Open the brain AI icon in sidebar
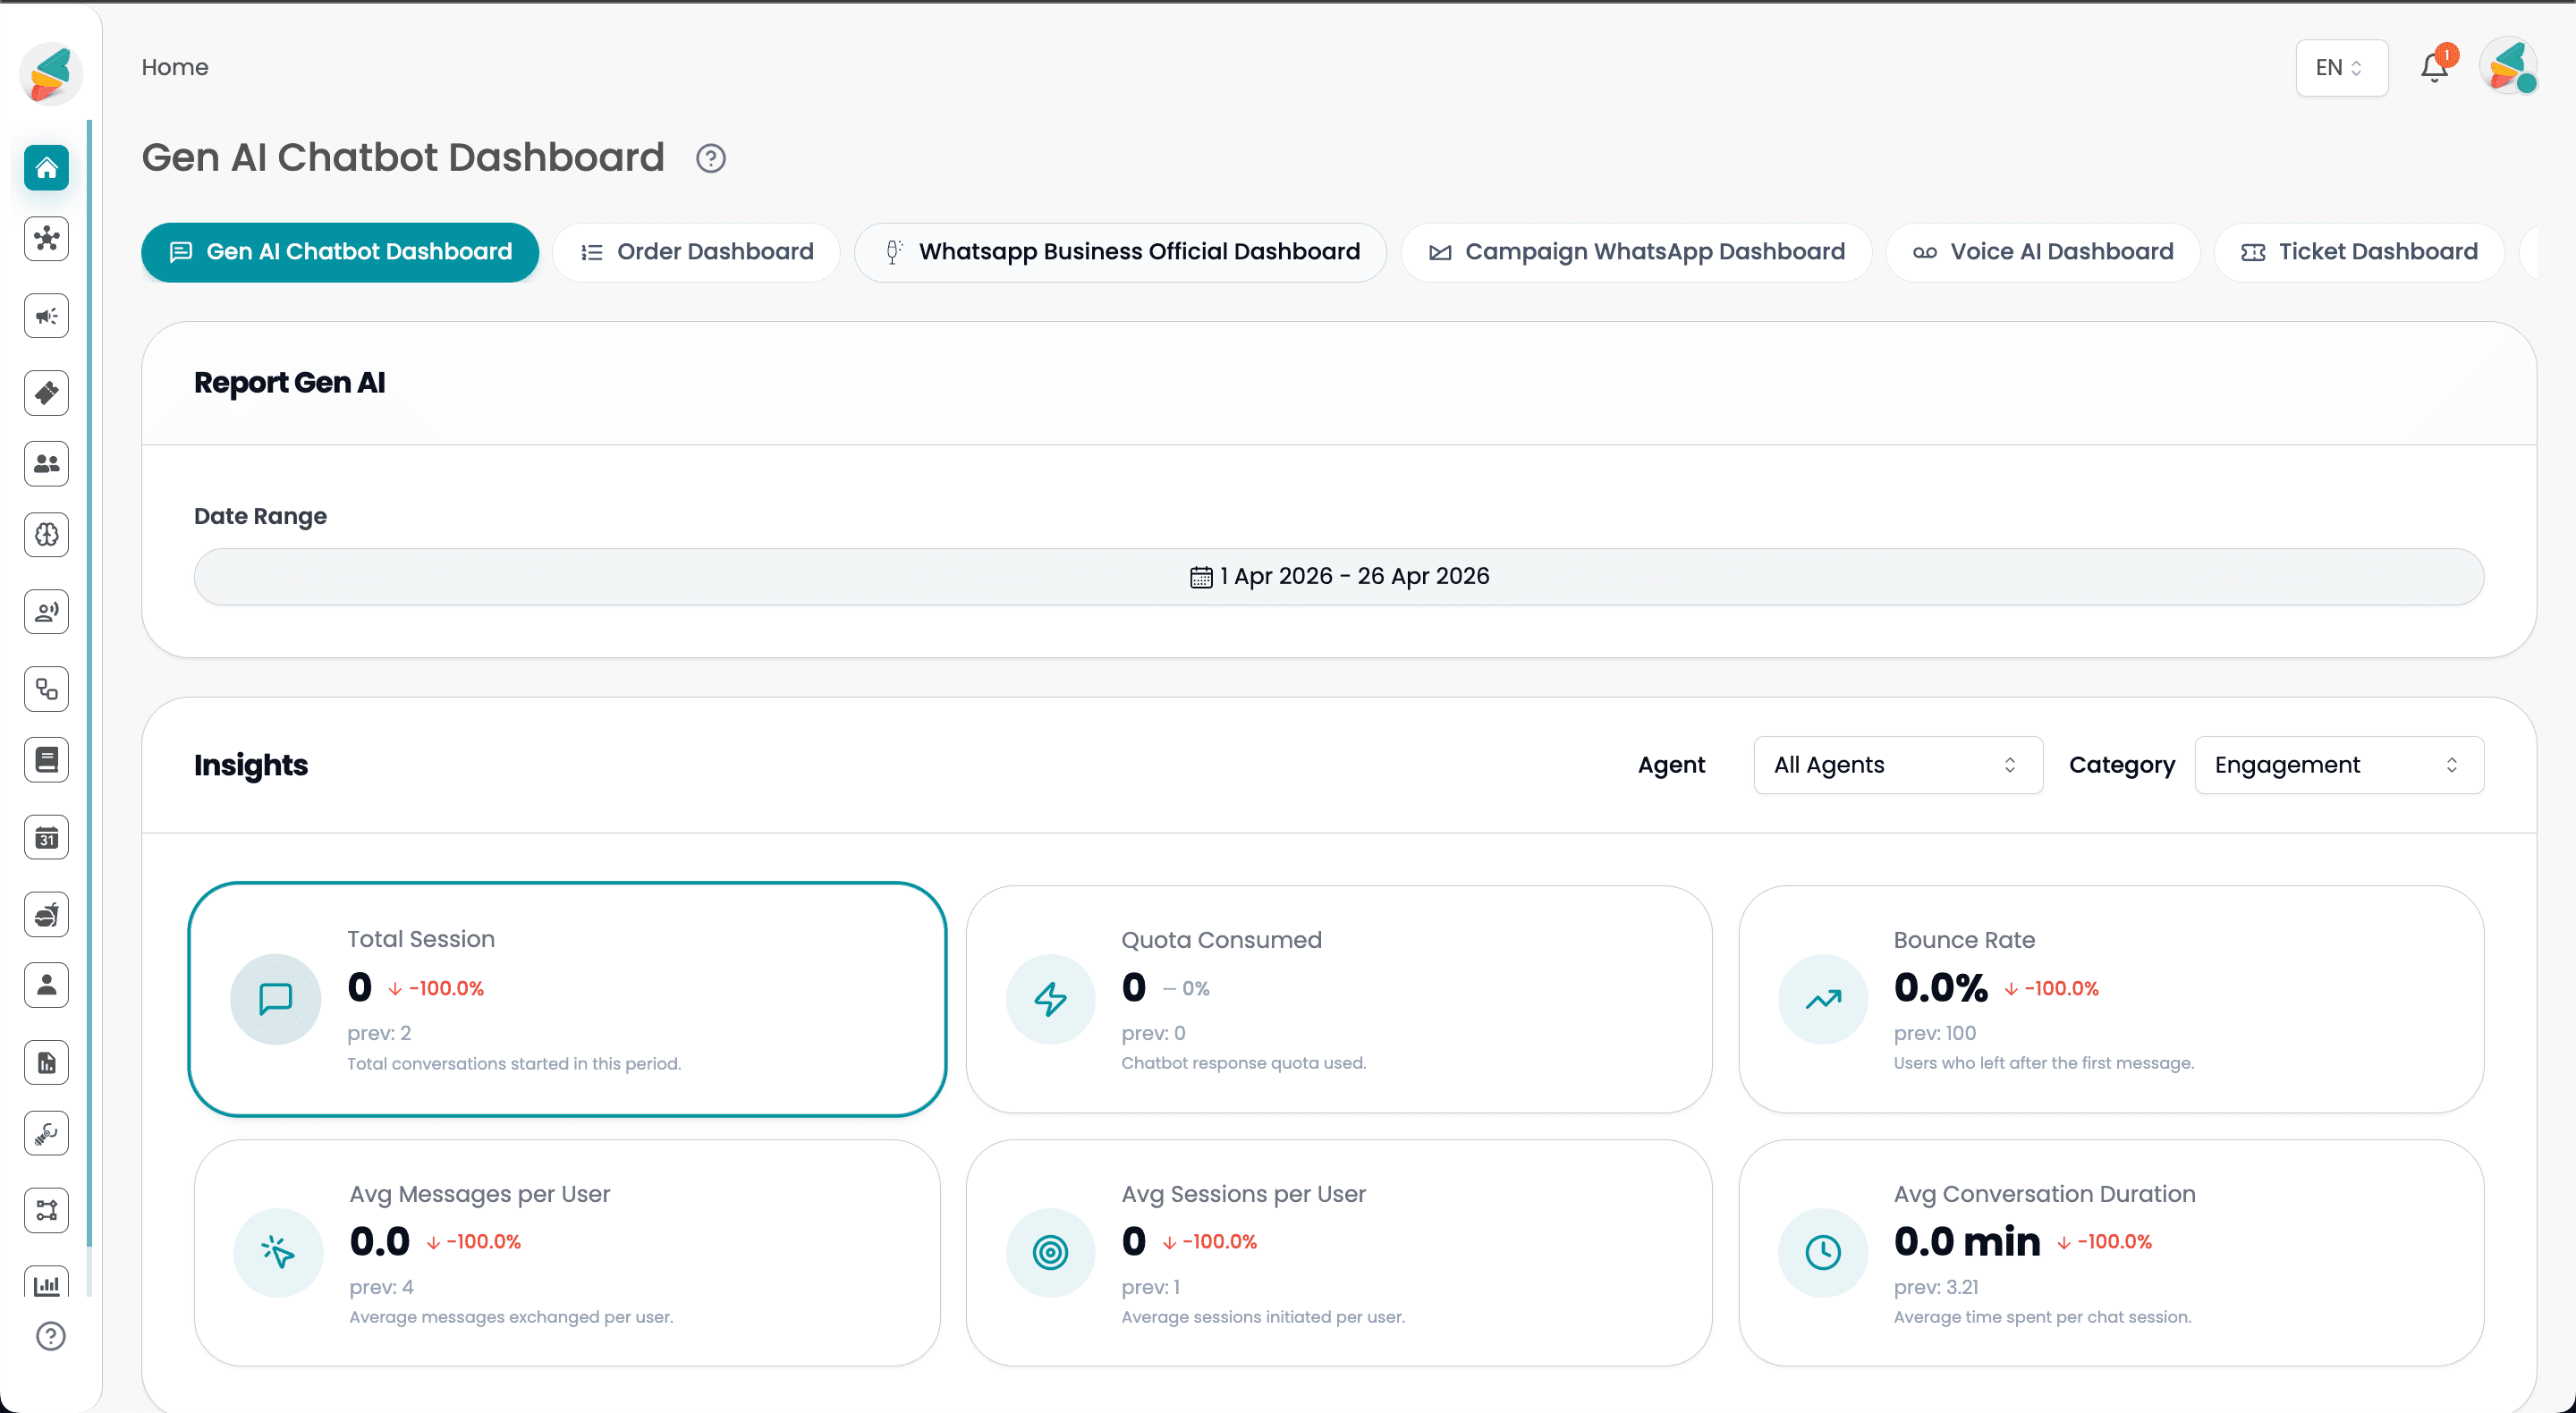This screenshot has height=1413, width=2576. (47, 535)
